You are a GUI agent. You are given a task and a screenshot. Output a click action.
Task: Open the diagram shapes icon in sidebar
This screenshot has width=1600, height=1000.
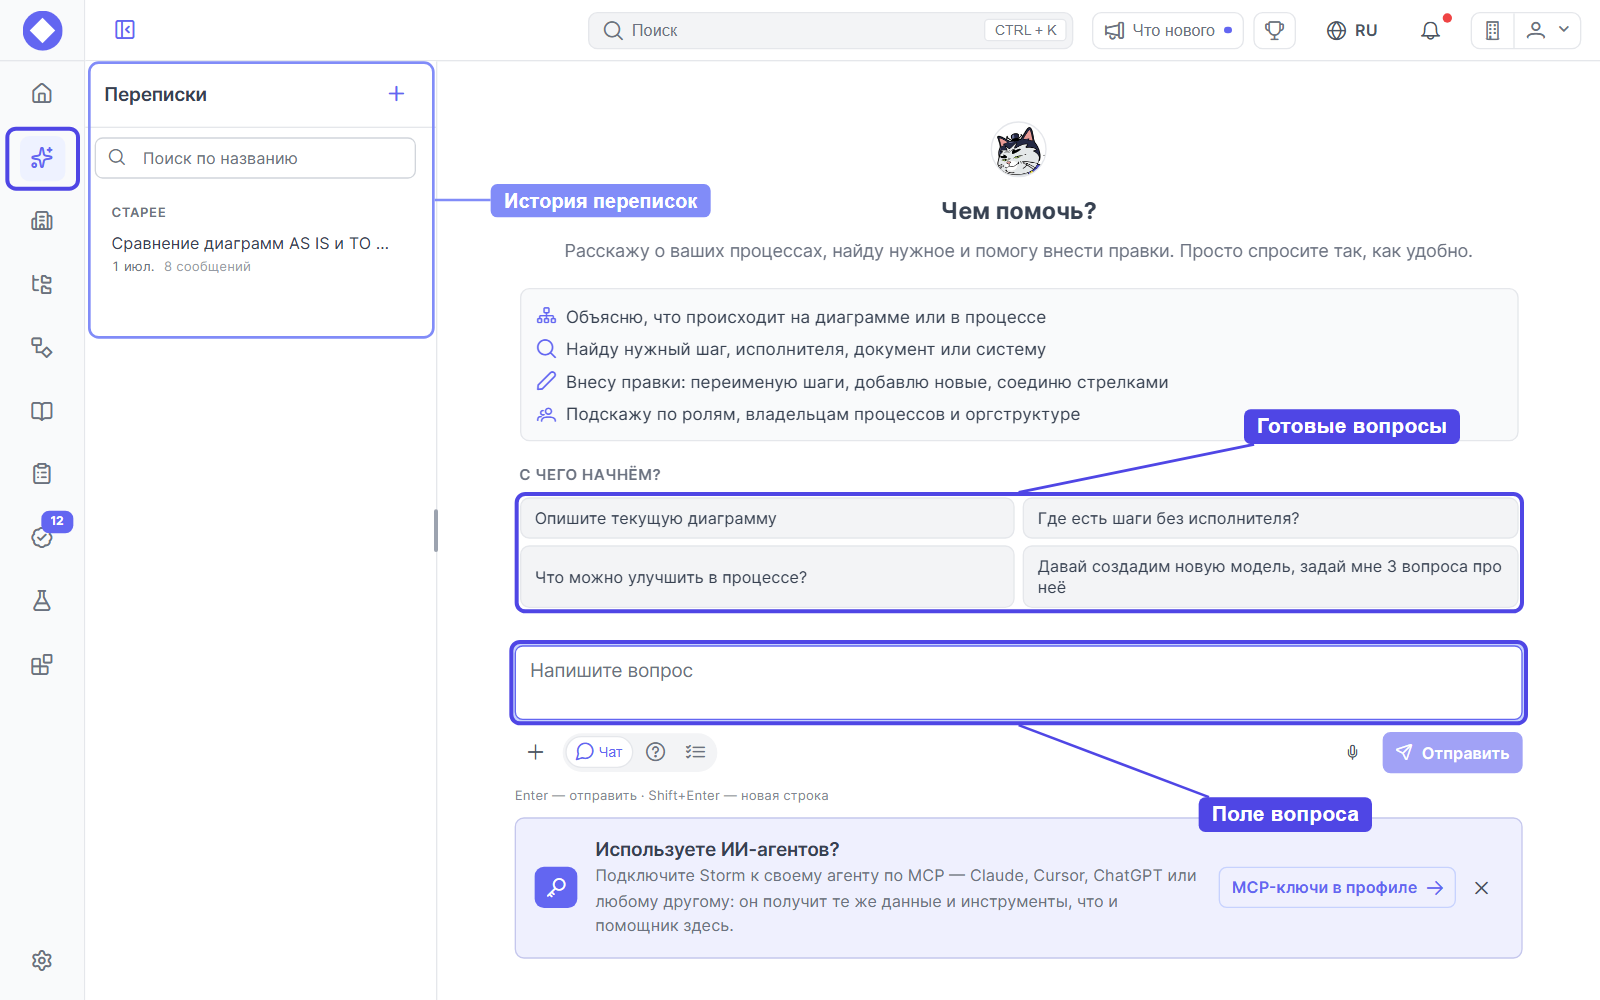coord(42,347)
